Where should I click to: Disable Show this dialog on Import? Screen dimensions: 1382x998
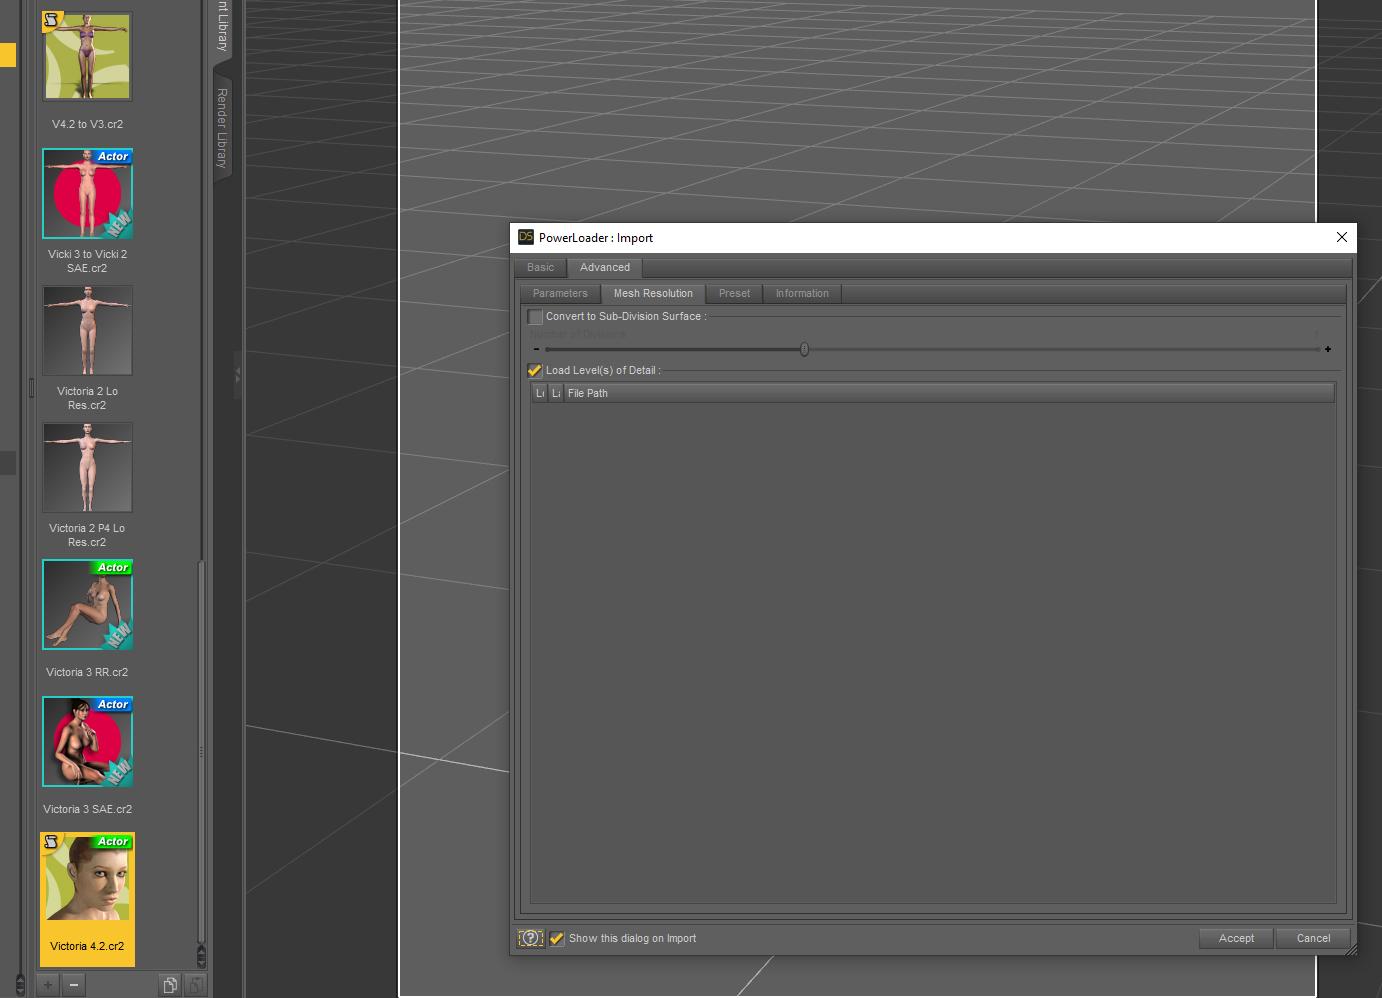(557, 938)
